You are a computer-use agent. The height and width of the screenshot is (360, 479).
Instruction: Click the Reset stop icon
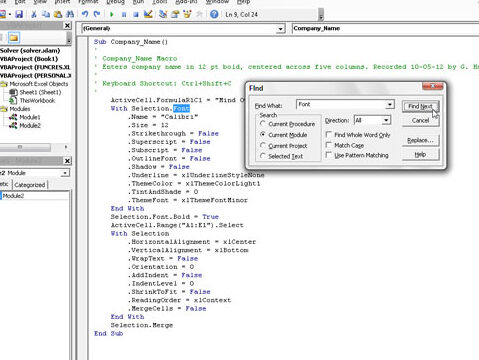(x=136, y=14)
